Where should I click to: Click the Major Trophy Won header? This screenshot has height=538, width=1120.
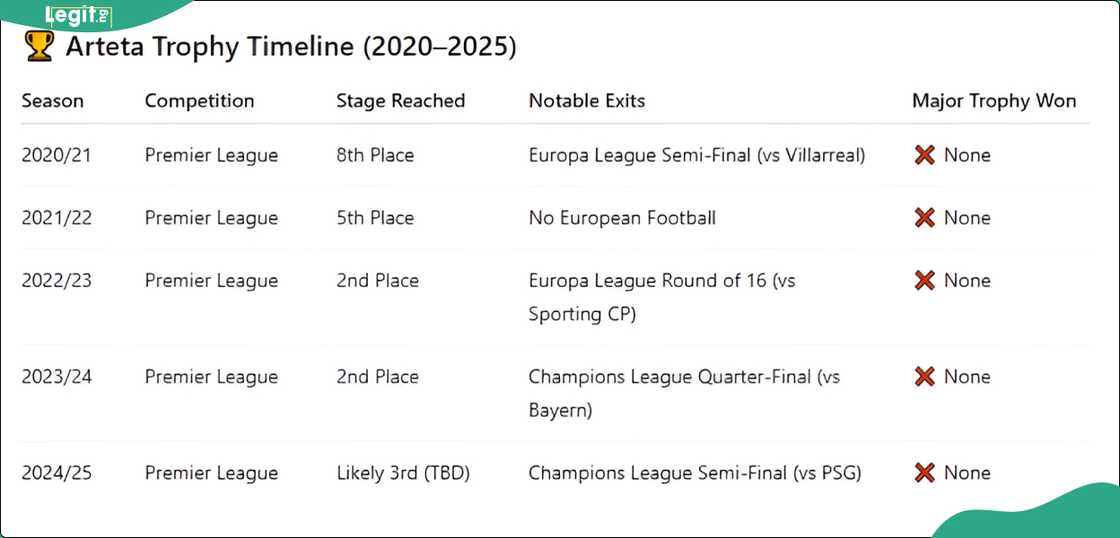pos(994,101)
